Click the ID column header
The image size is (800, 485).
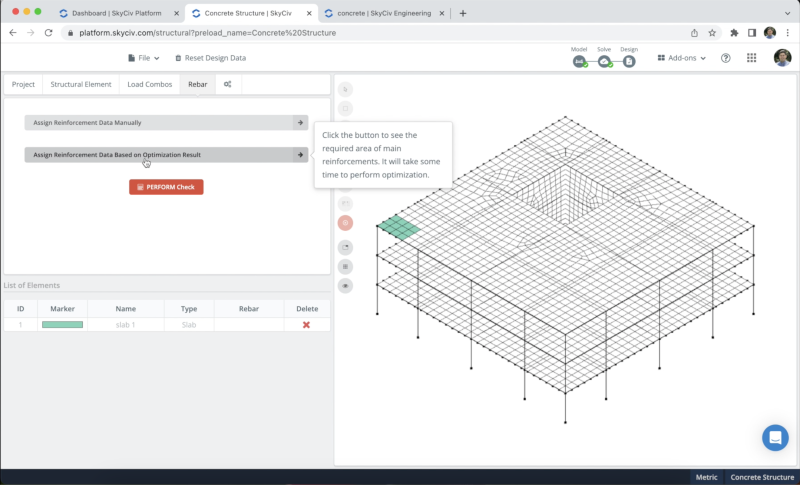(20, 309)
